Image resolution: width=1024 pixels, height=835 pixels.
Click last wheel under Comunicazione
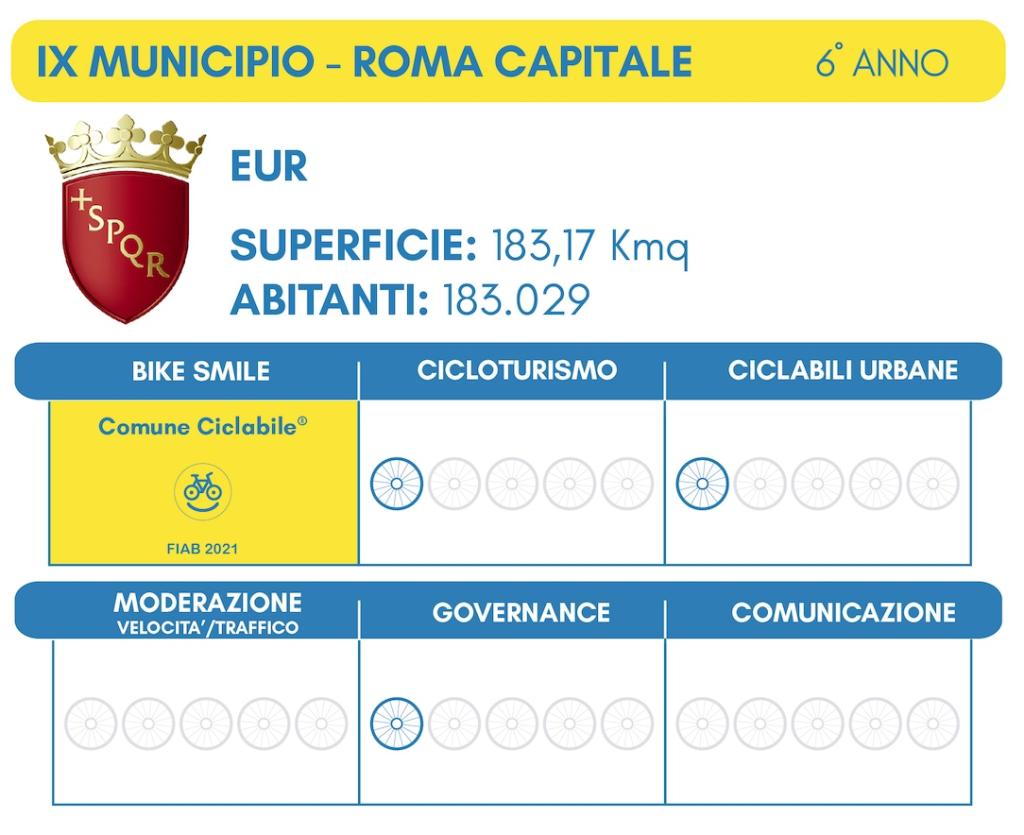click(x=933, y=723)
